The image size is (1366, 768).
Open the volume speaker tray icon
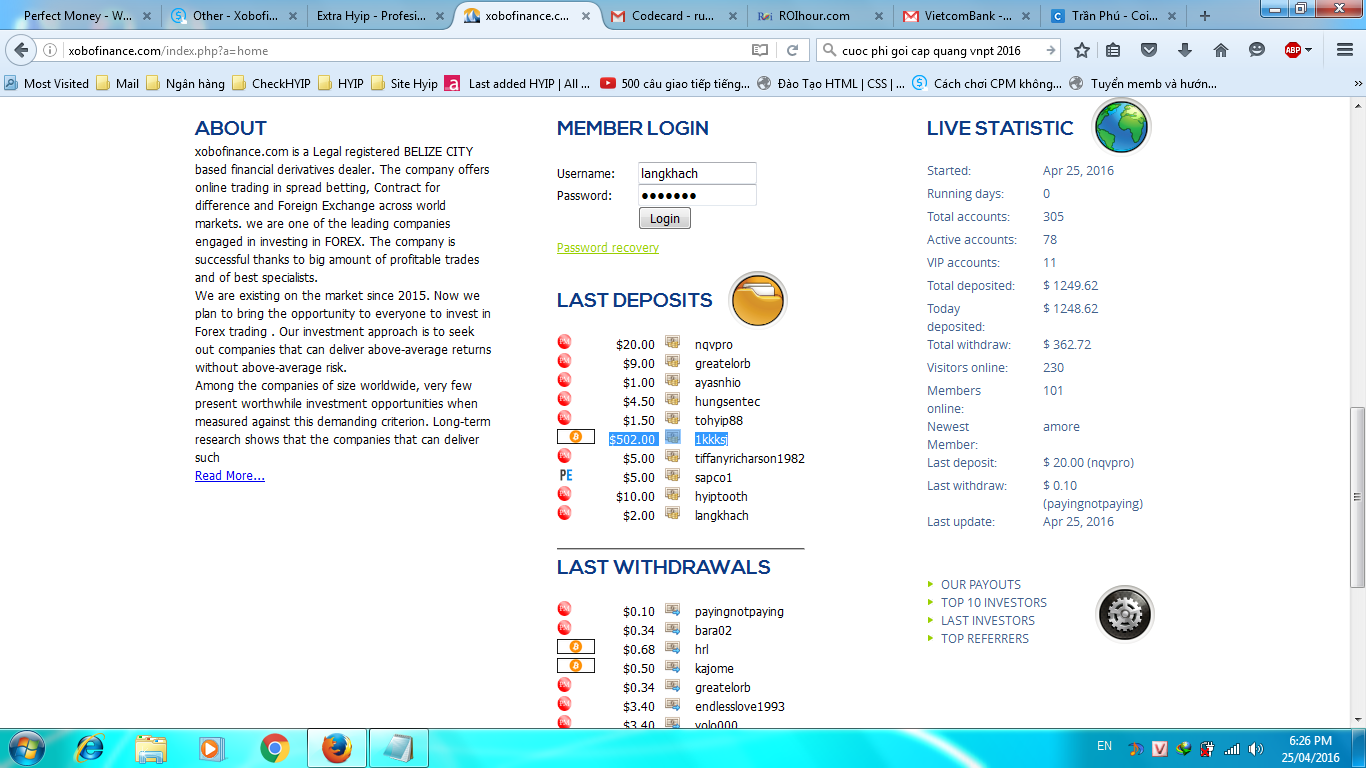(1256, 748)
